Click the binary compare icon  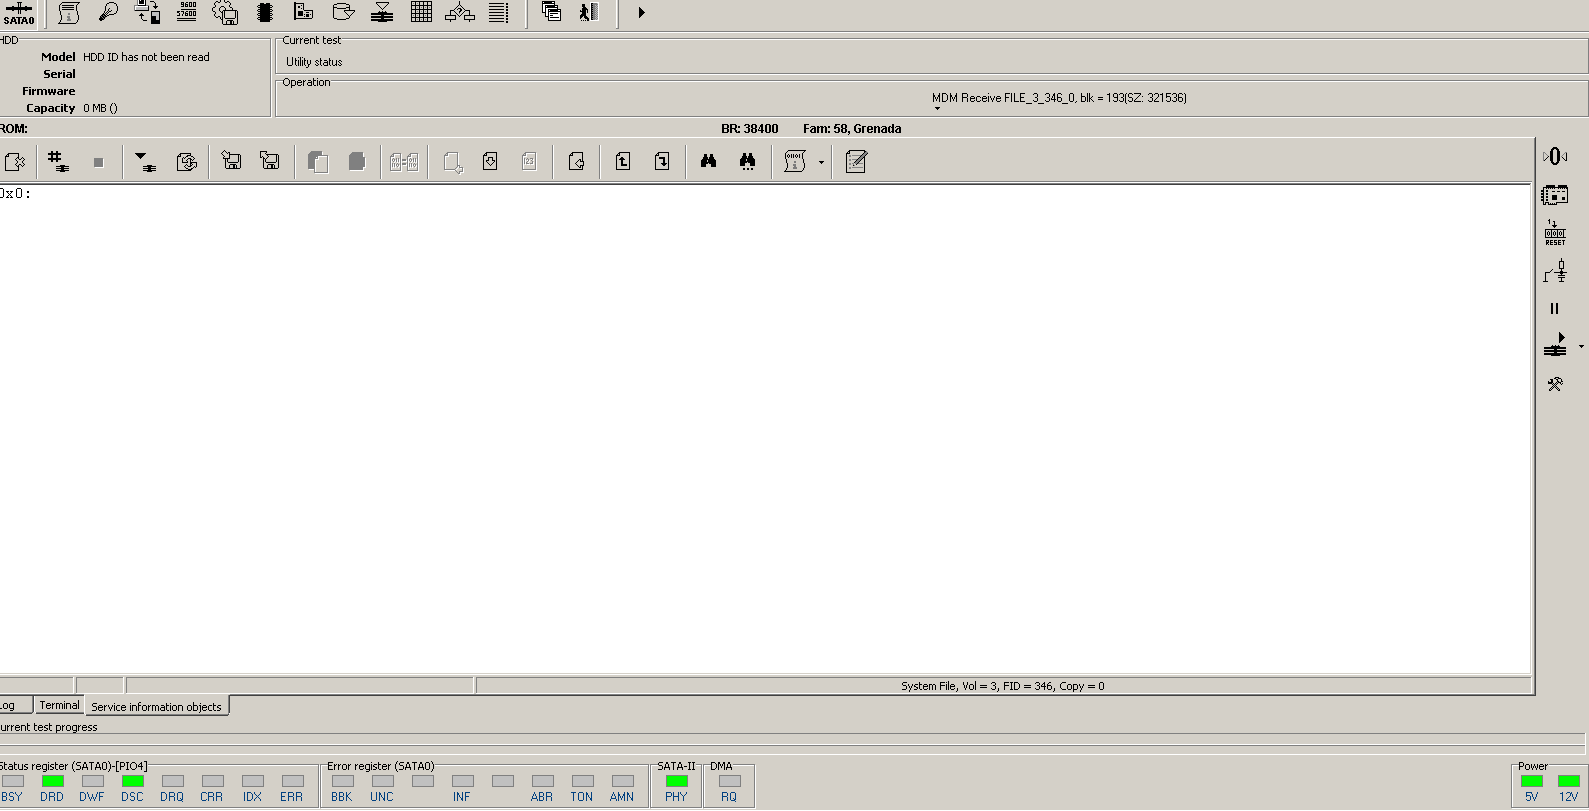404,162
